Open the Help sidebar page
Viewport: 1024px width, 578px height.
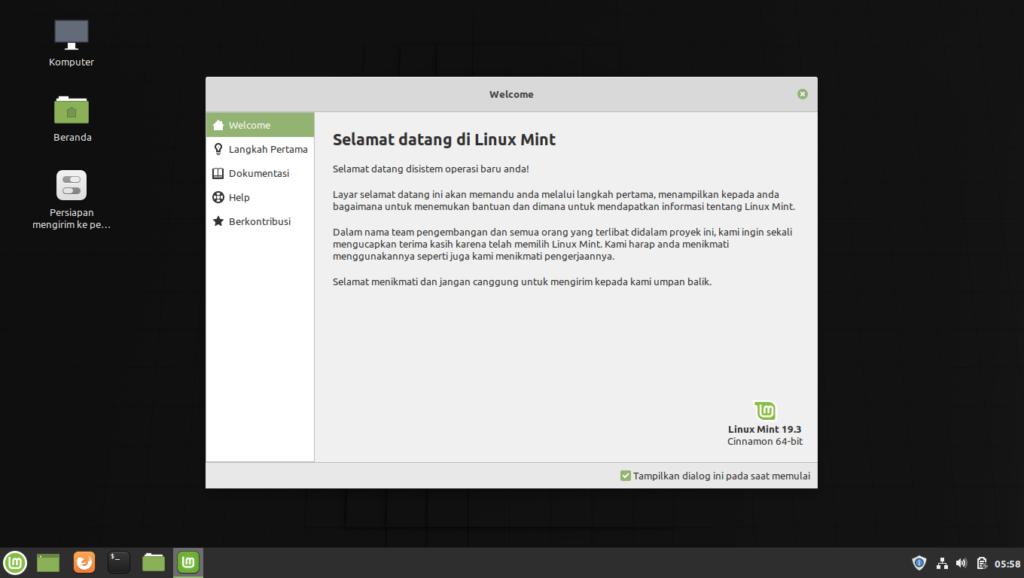pos(260,197)
